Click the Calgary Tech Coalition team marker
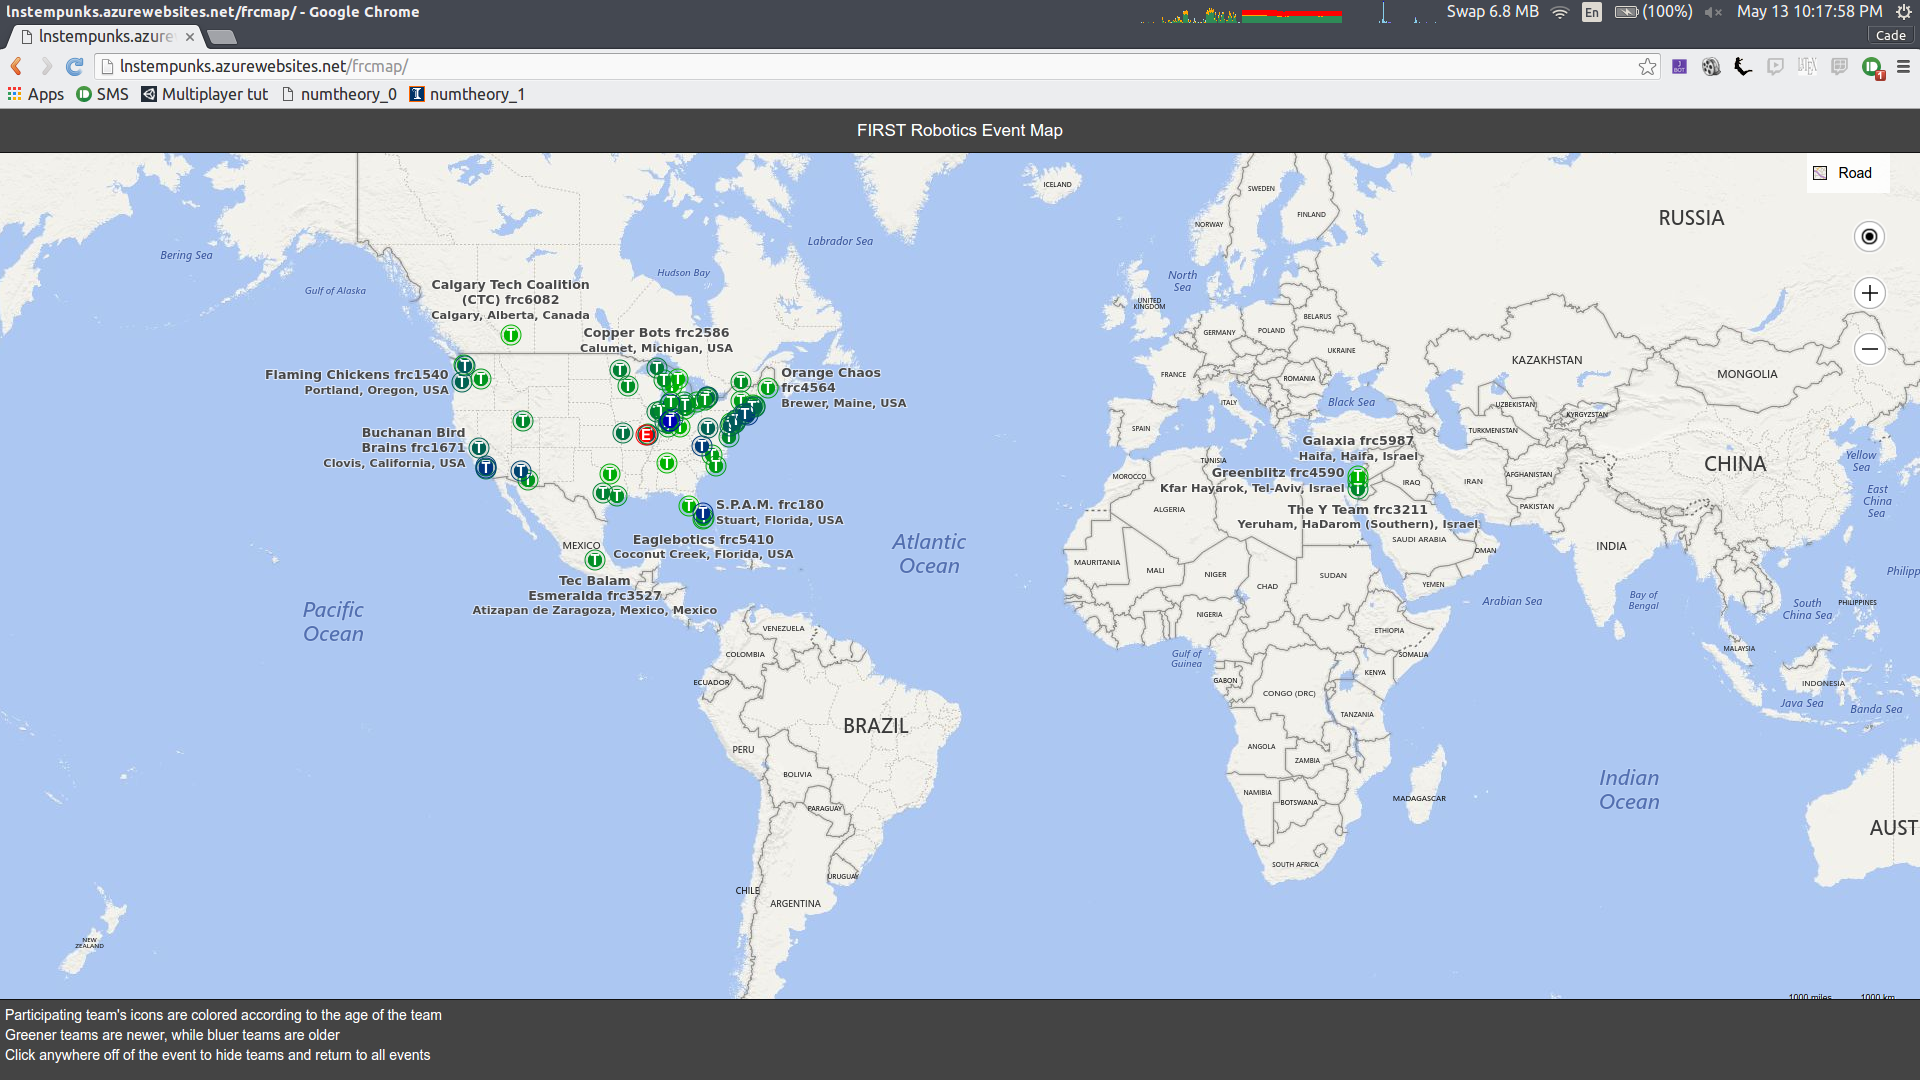The height and width of the screenshot is (1080, 1920). pyautogui.click(x=511, y=335)
